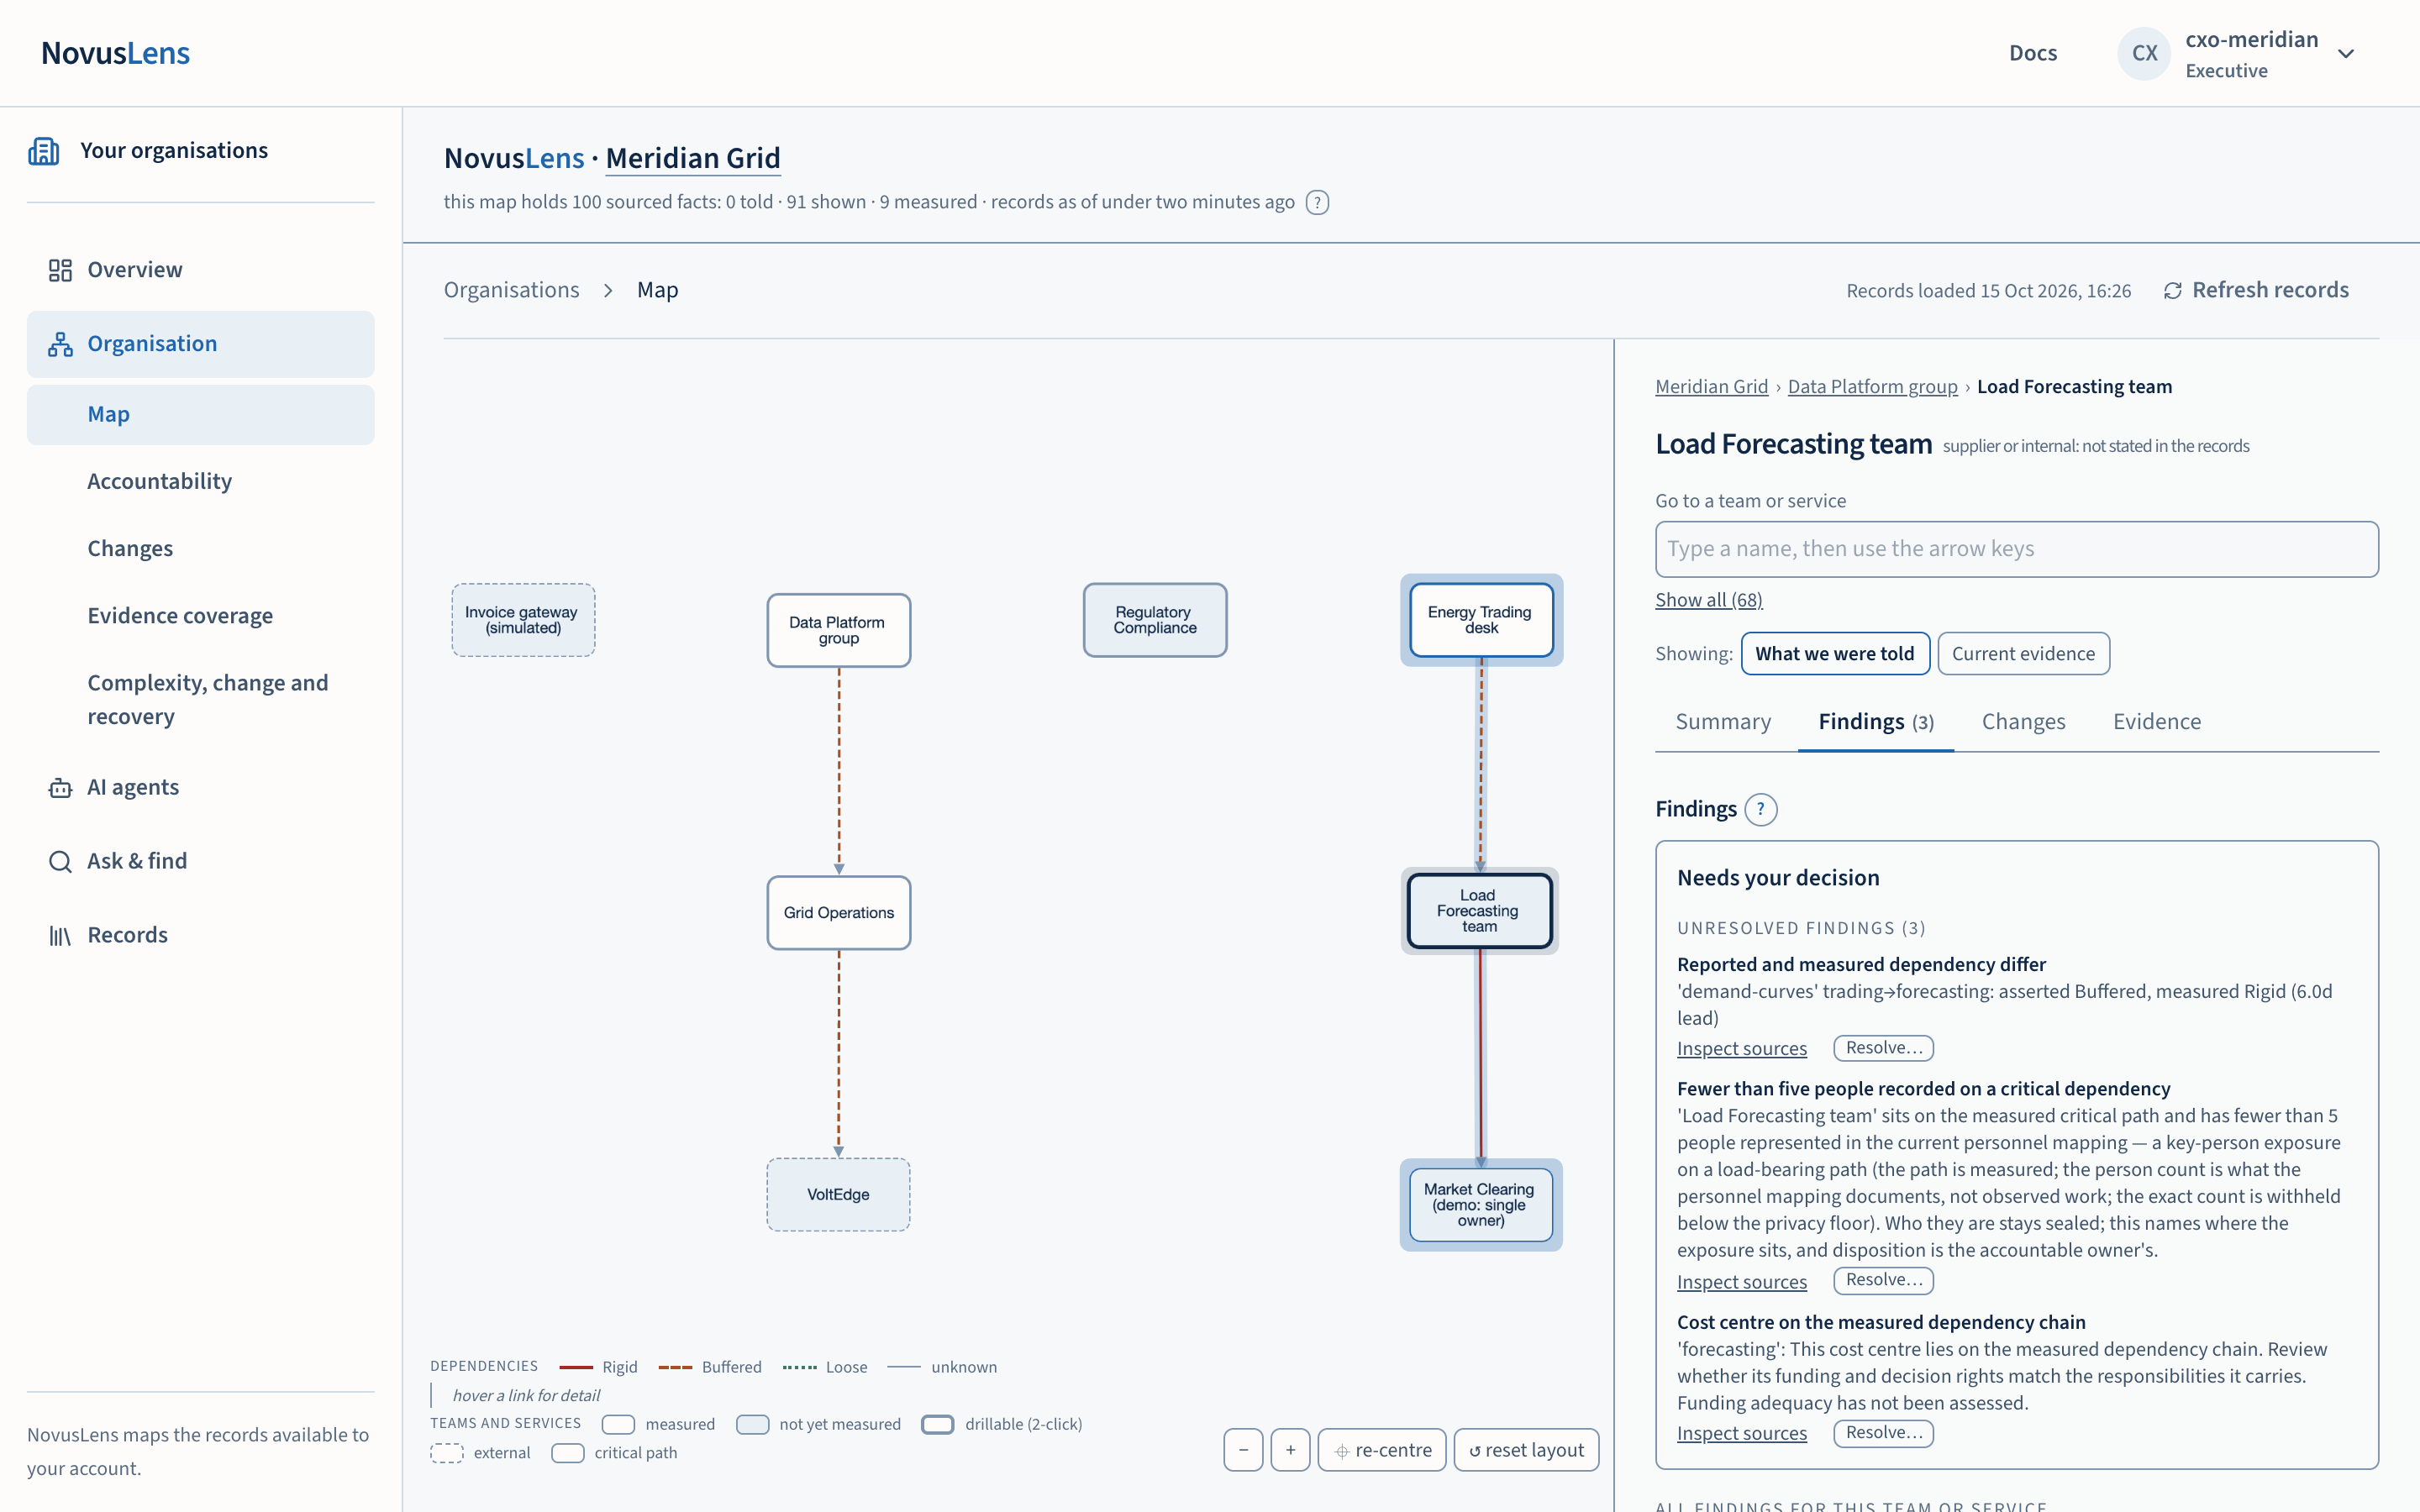Open help icon beside sourced facts line
Image resolution: width=2420 pixels, height=1512 pixels.
(x=1318, y=203)
